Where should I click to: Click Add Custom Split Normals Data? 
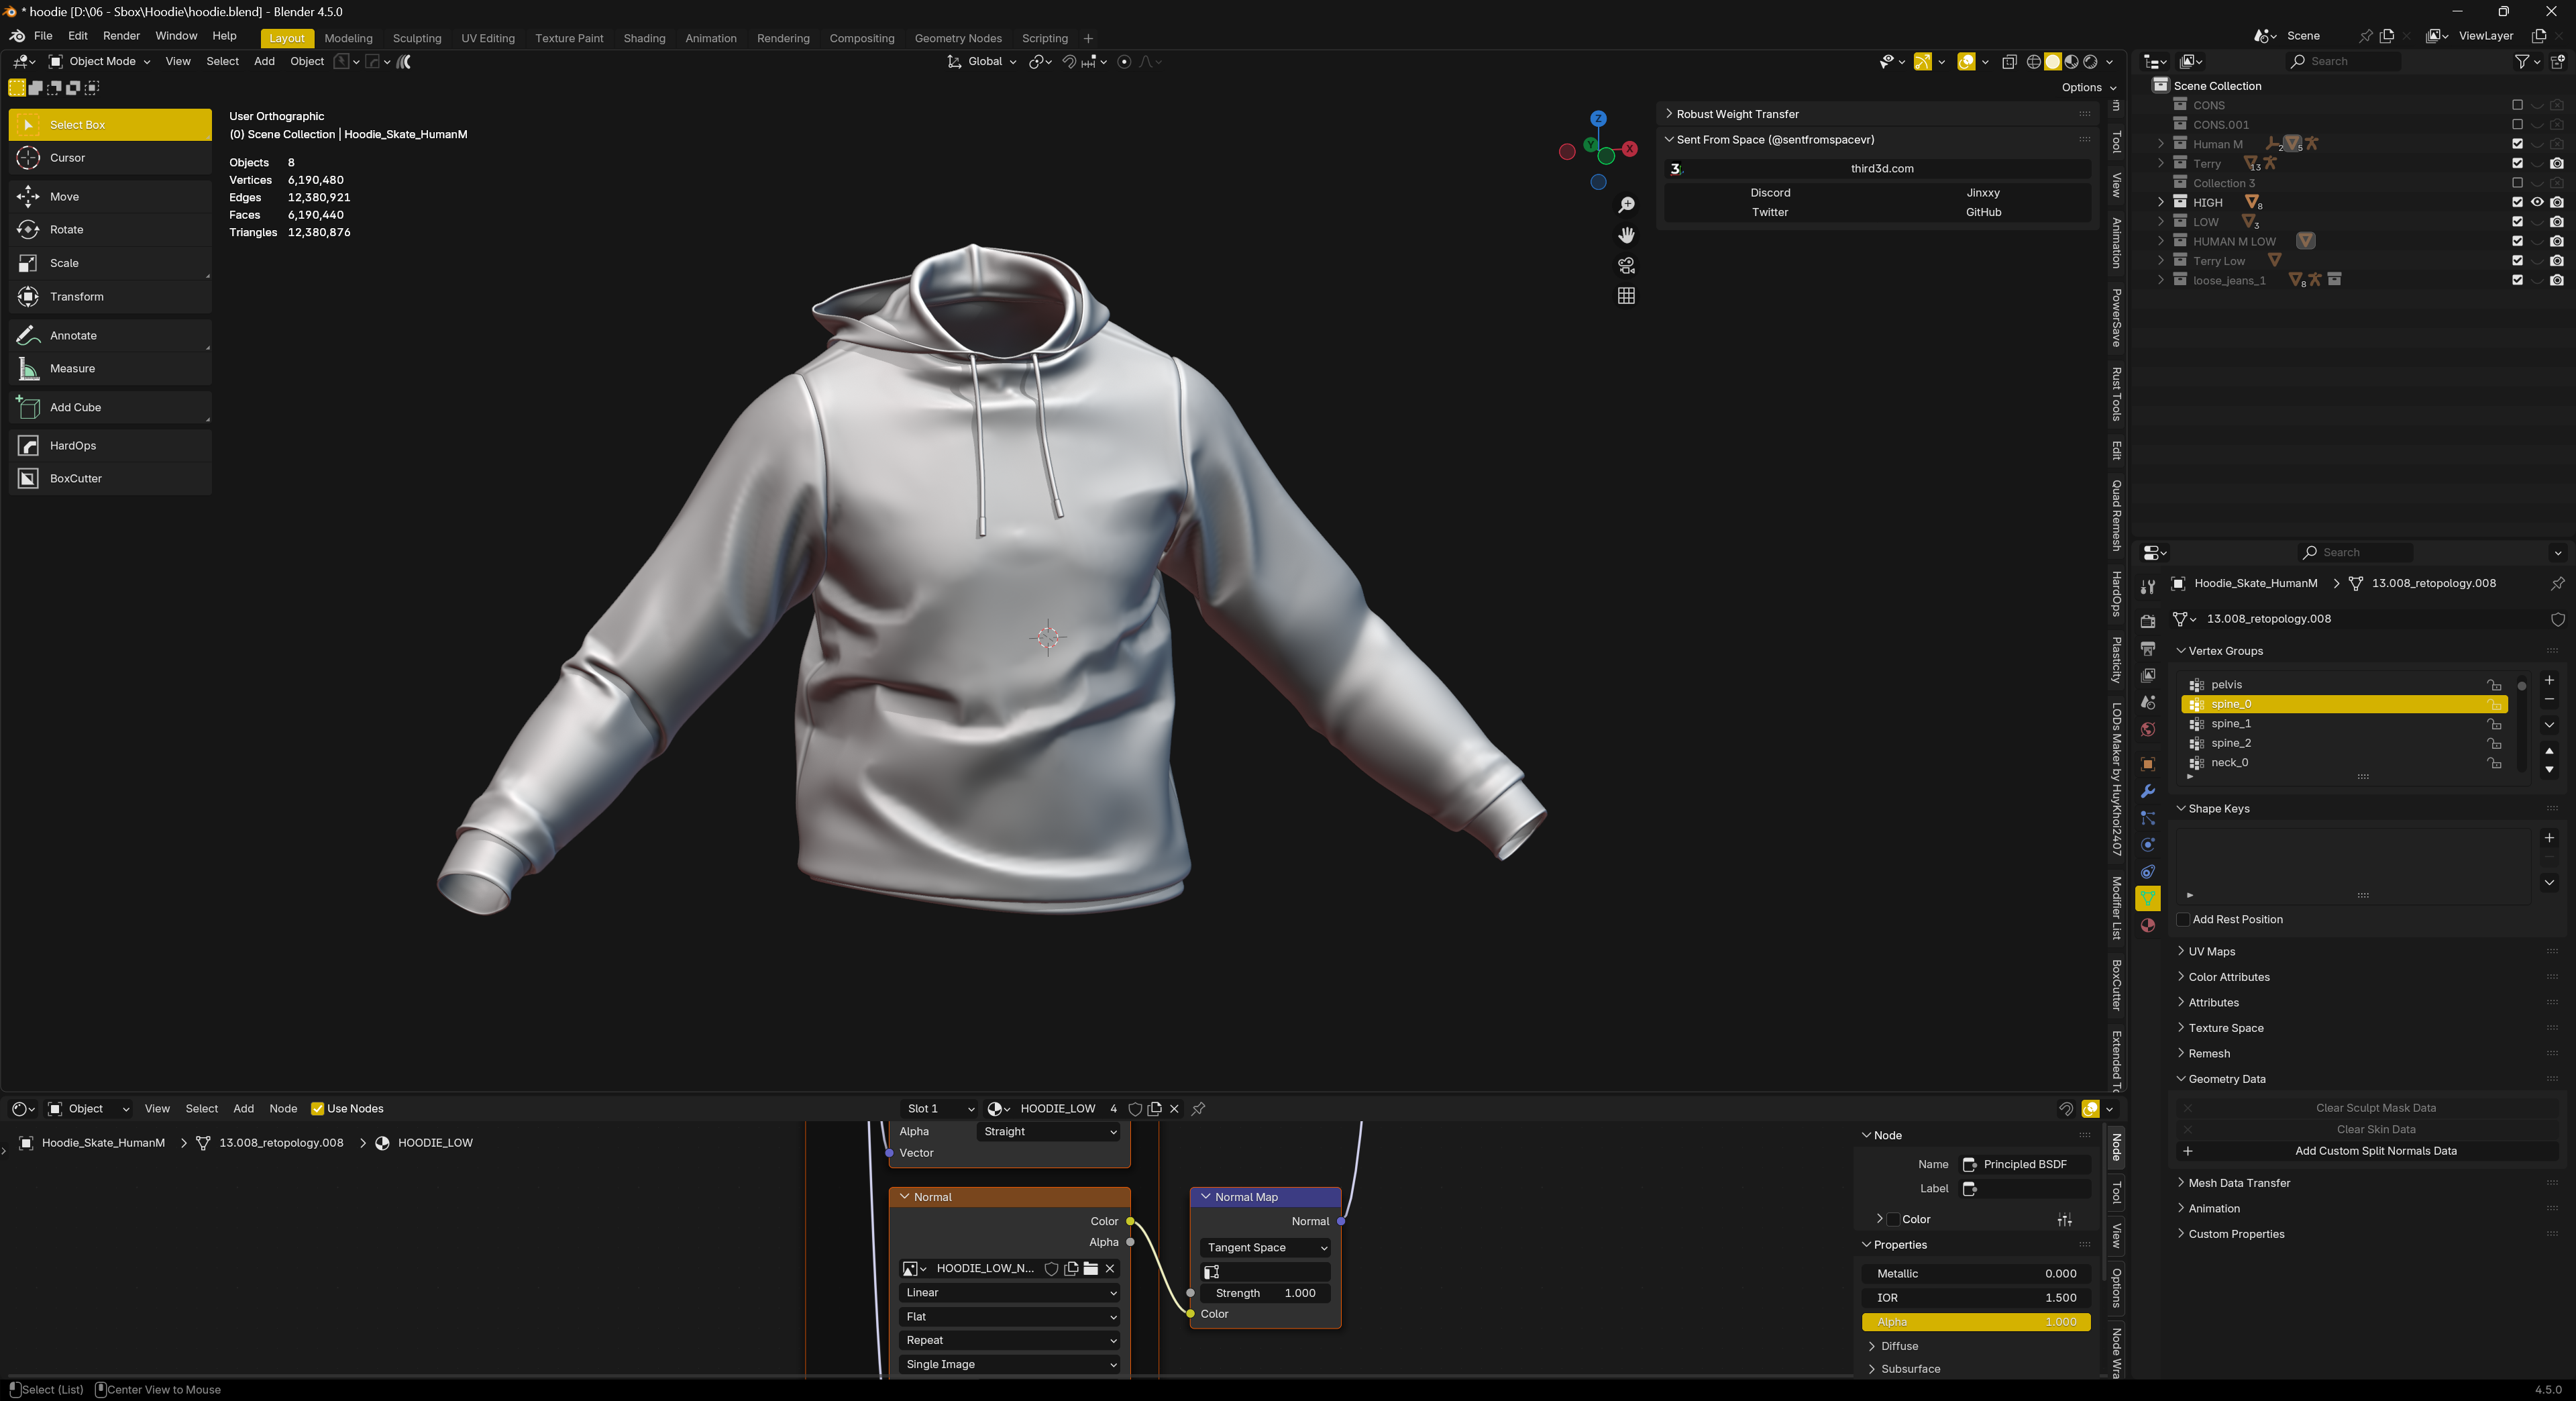tap(2375, 1151)
